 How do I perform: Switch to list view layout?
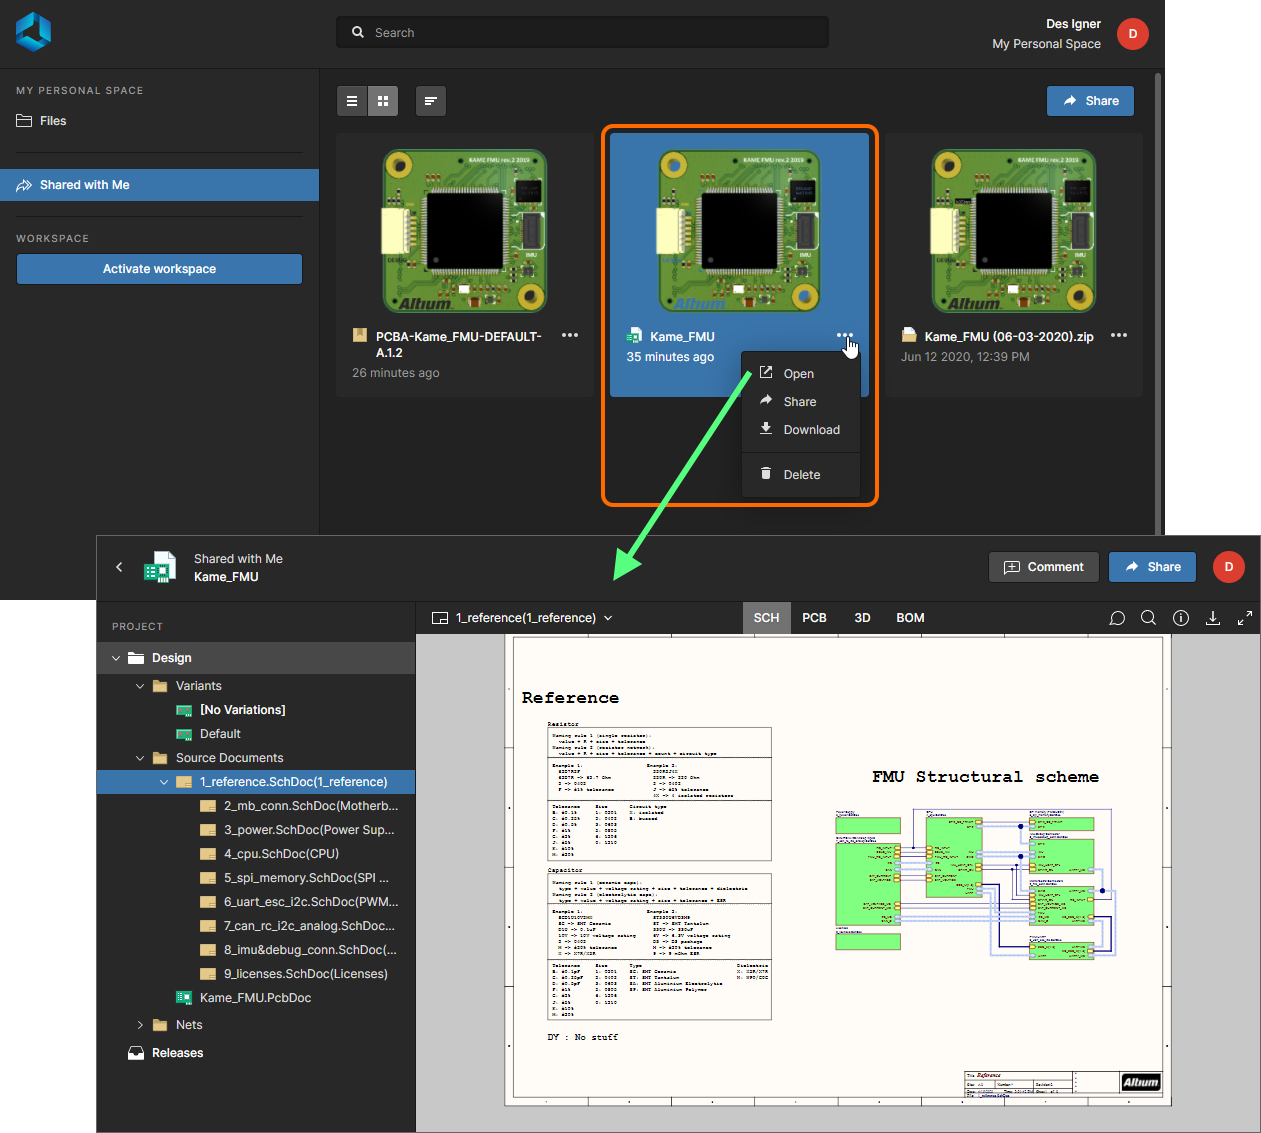351,101
